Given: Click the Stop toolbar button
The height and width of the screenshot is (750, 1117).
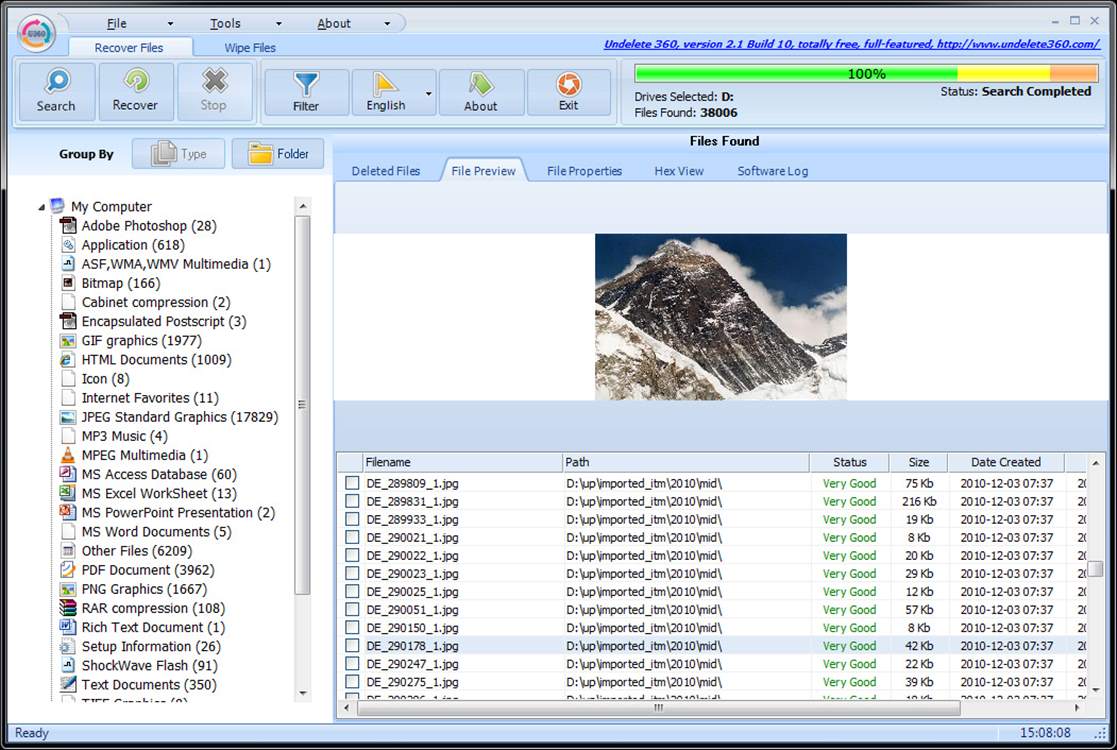Looking at the screenshot, I should [214, 91].
